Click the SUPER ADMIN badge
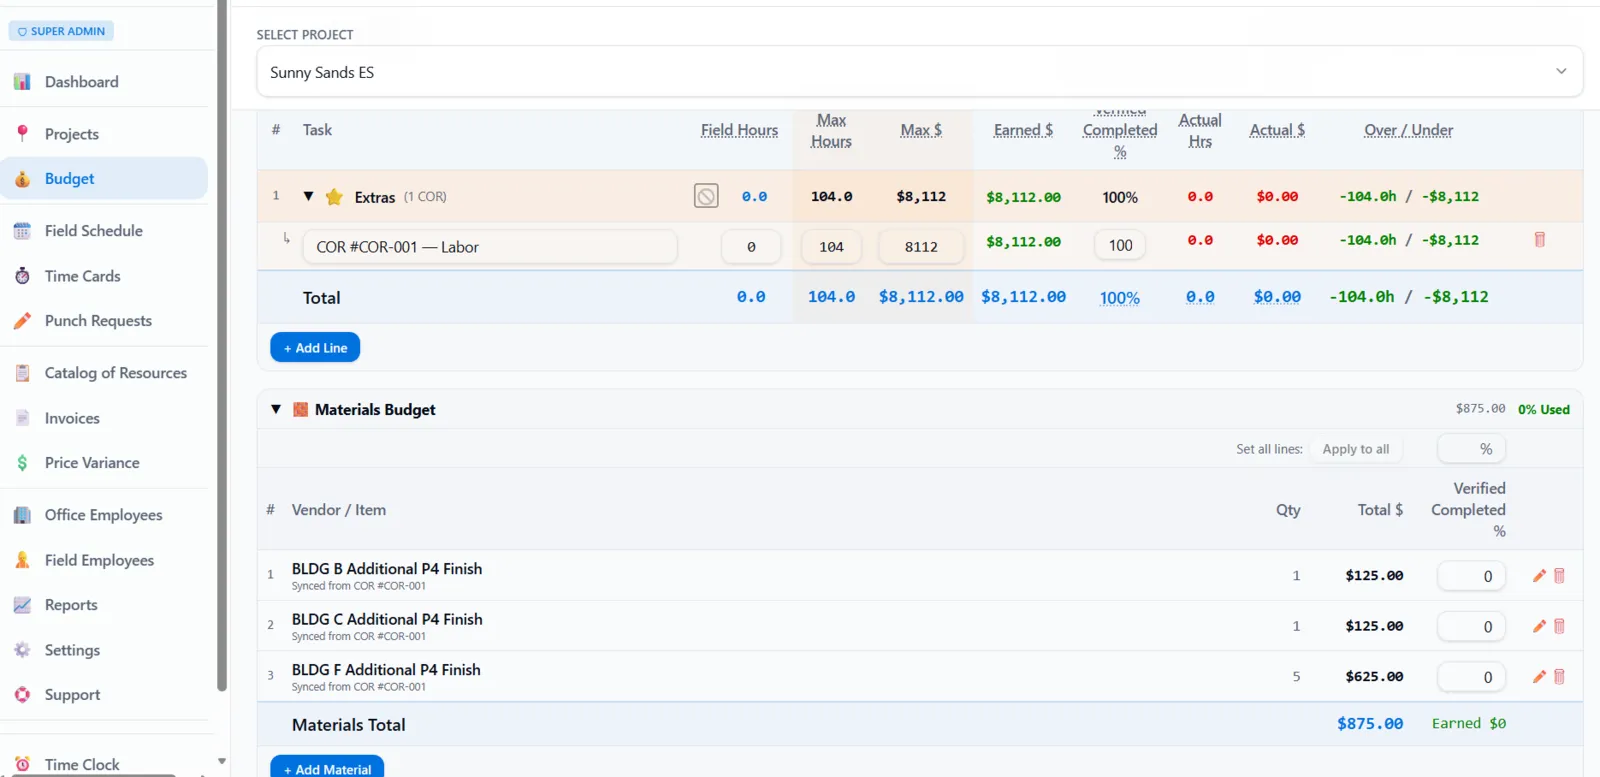Viewport: 1600px width, 777px height. coord(61,31)
